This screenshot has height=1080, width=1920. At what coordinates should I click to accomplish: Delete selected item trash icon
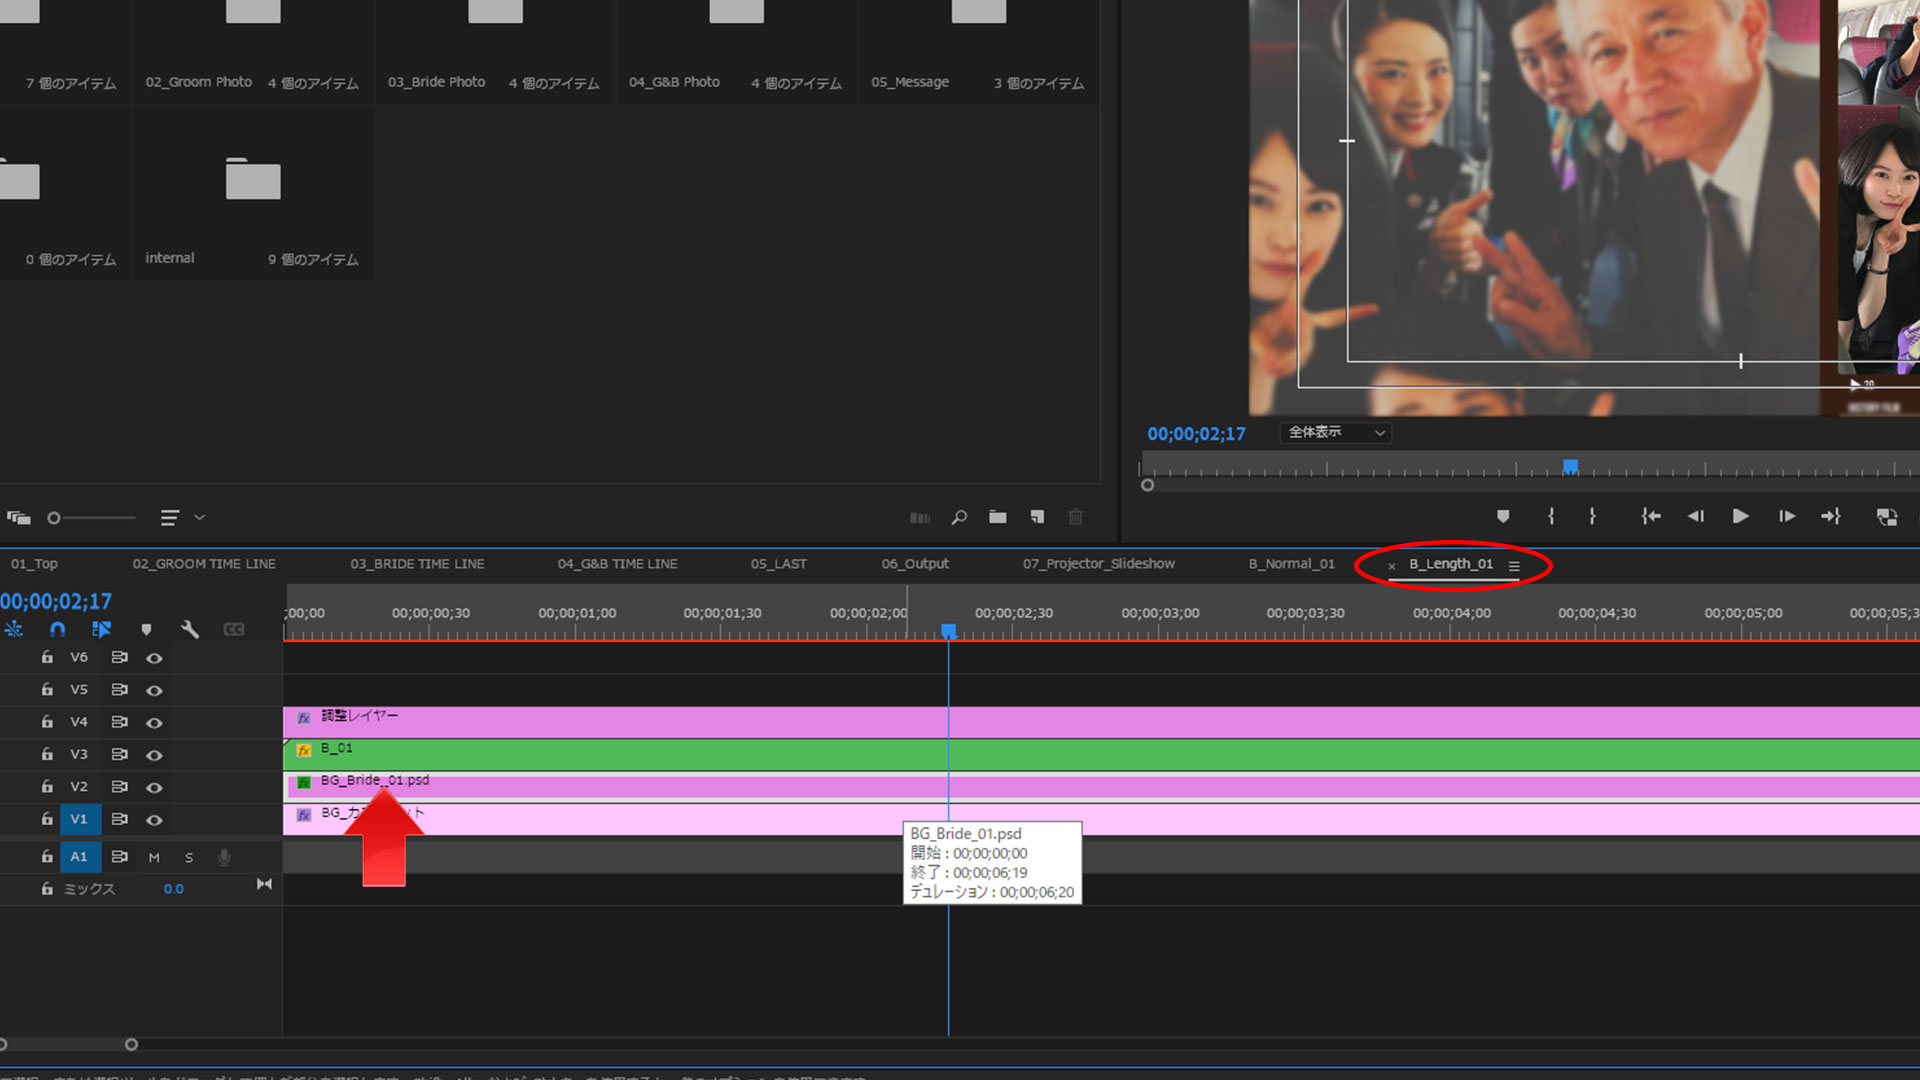1076,517
